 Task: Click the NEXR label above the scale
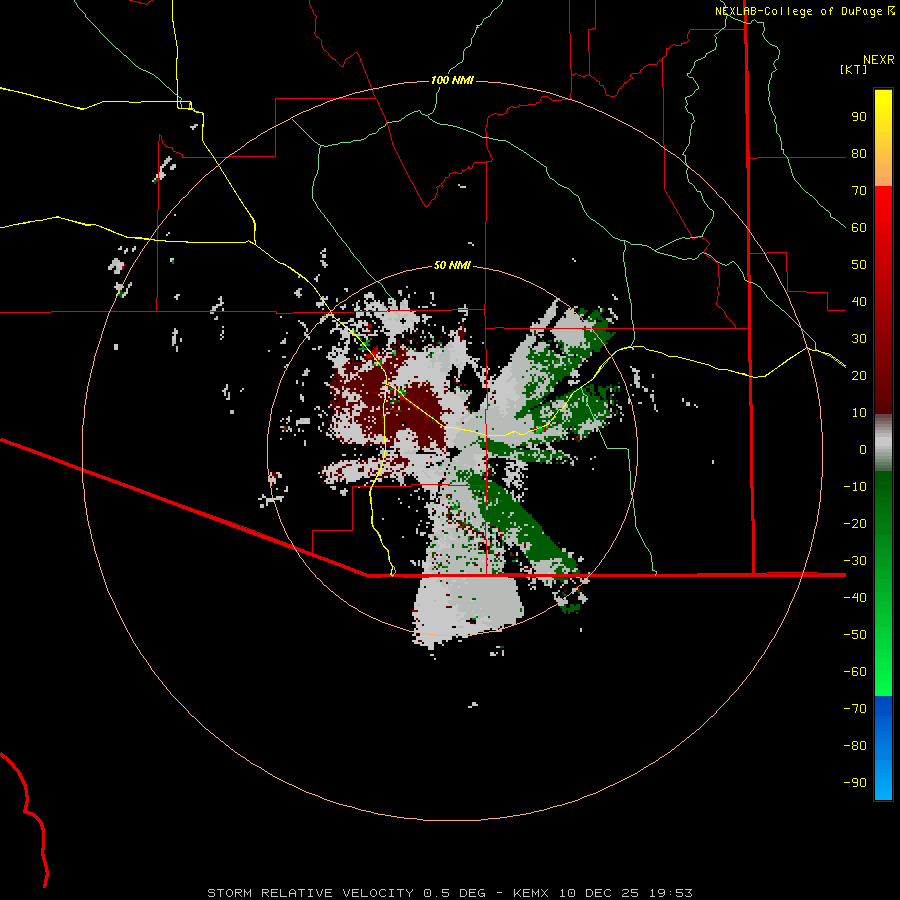tap(879, 60)
